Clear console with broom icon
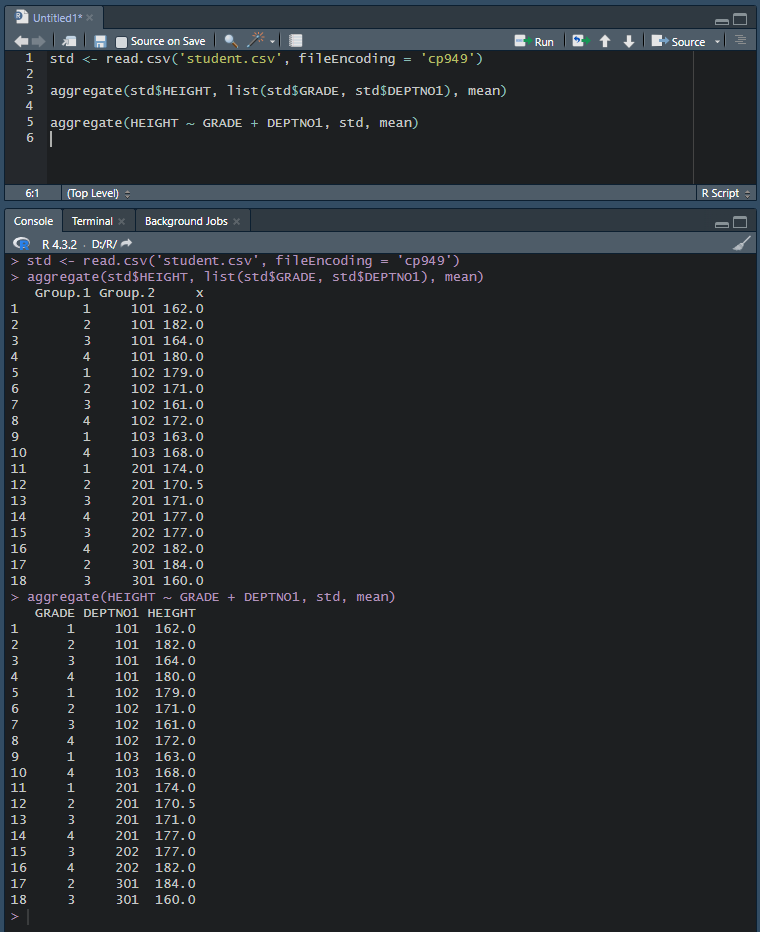This screenshot has width=760, height=932. tap(742, 243)
